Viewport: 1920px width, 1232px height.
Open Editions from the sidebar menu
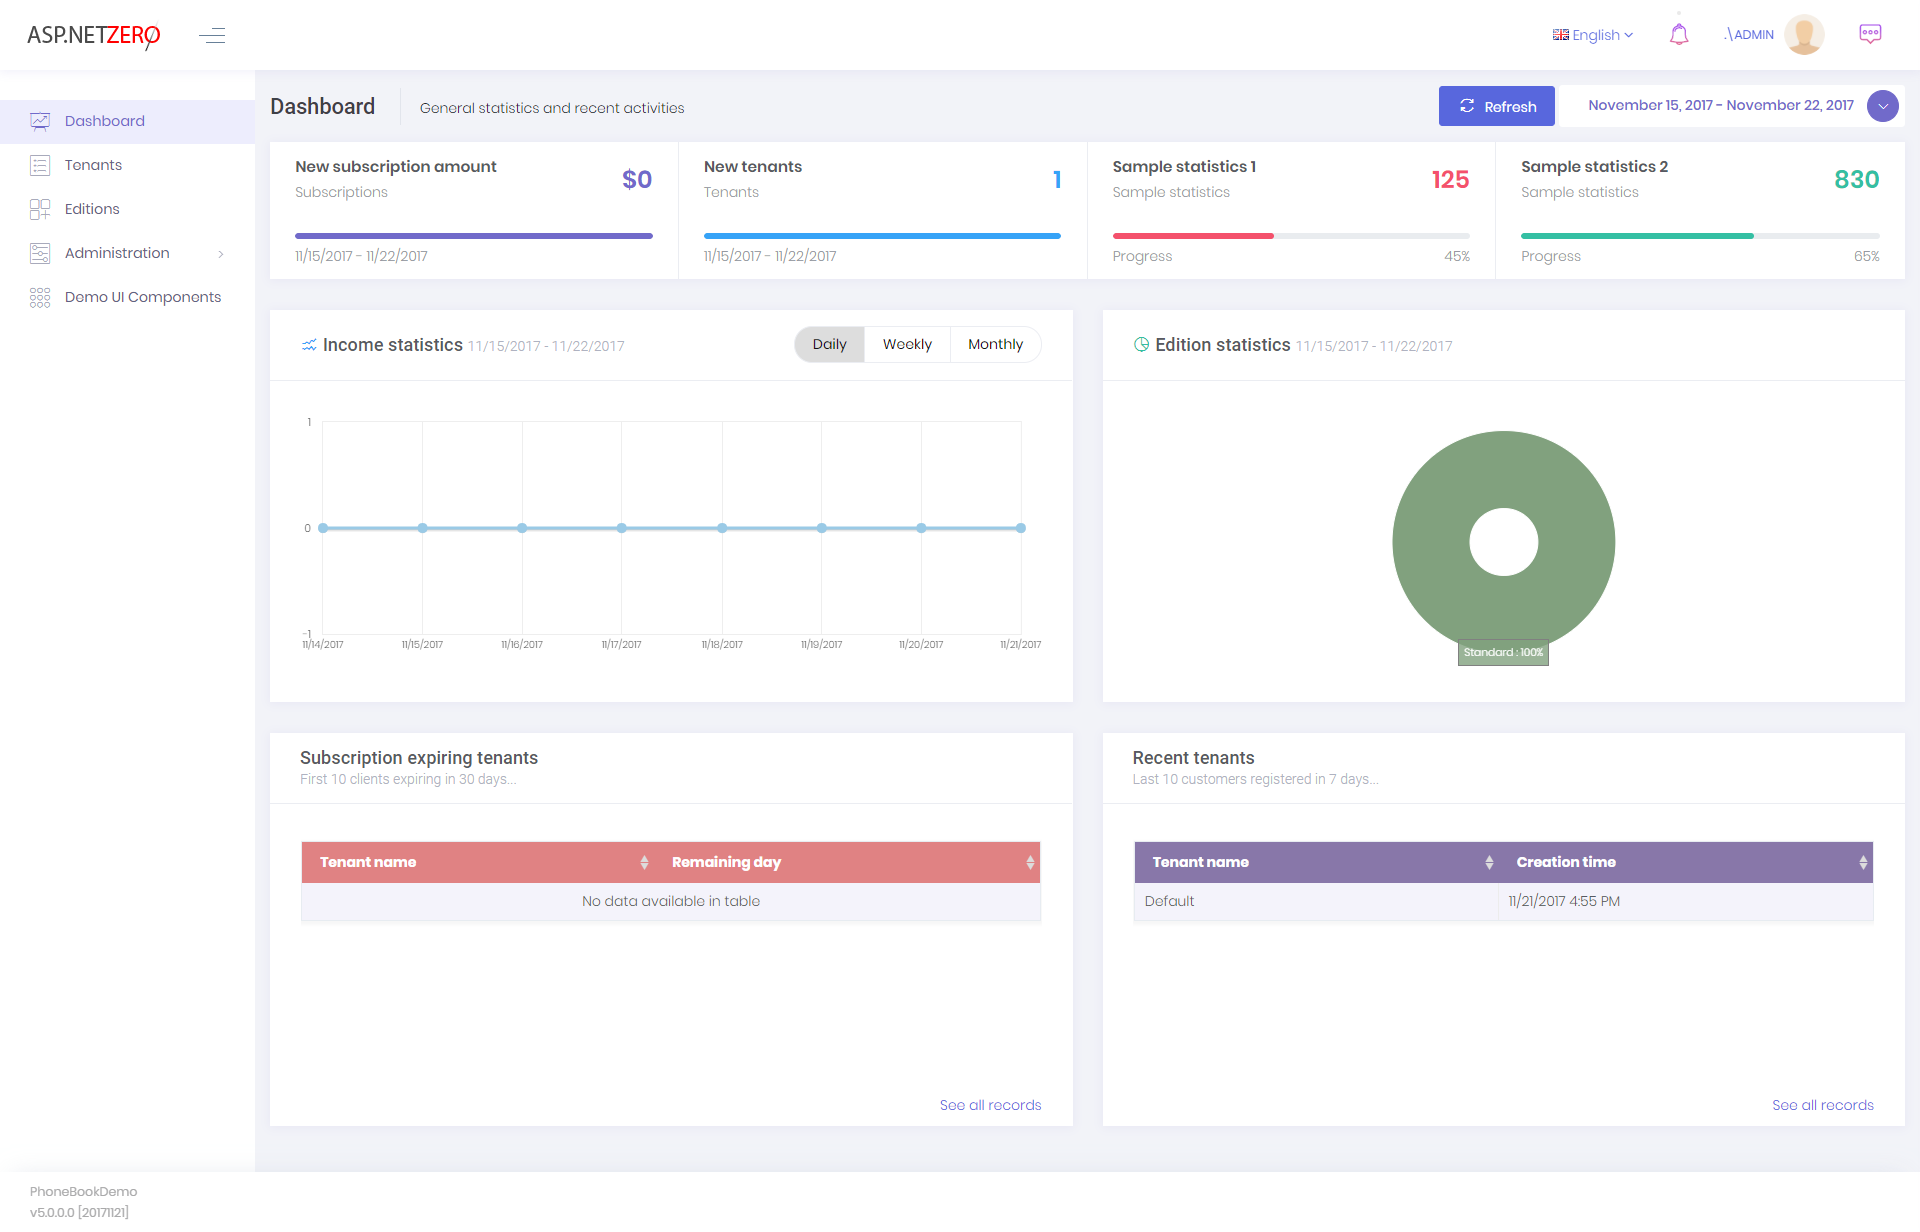point(92,209)
